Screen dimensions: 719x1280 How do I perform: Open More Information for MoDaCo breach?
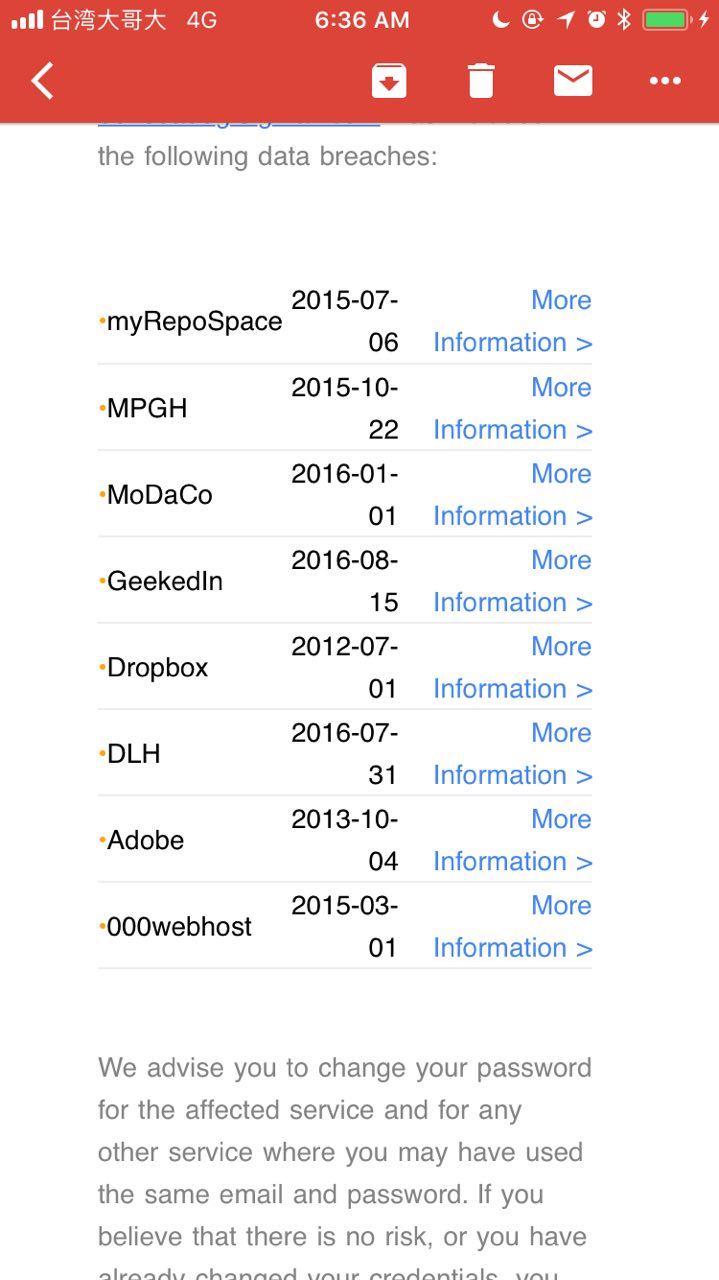[512, 494]
